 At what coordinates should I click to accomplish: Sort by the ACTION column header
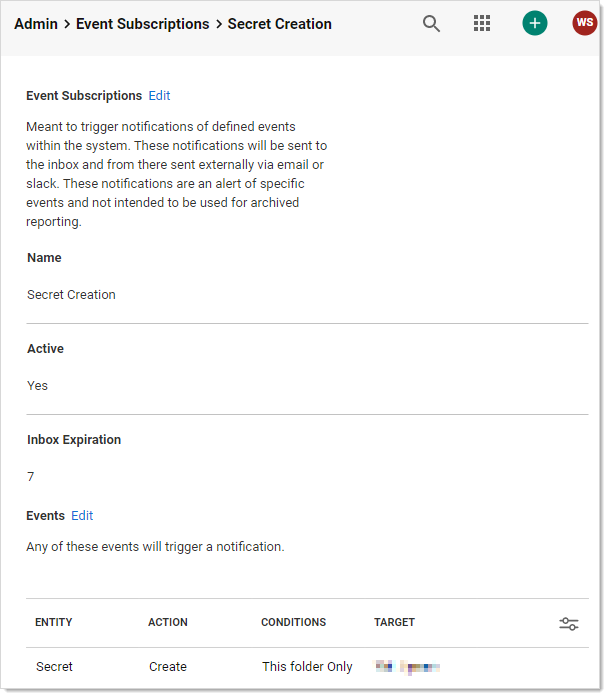pyautogui.click(x=168, y=622)
